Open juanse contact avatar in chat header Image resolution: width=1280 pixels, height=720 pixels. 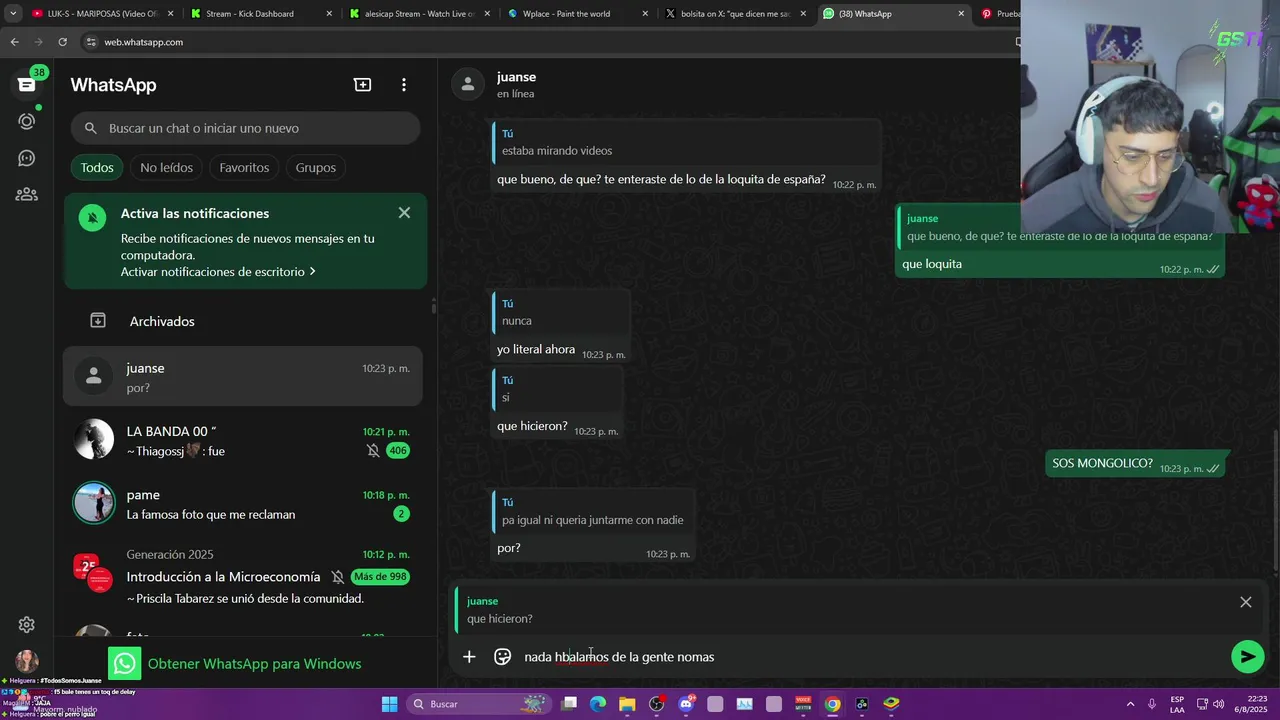(x=468, y=84)
